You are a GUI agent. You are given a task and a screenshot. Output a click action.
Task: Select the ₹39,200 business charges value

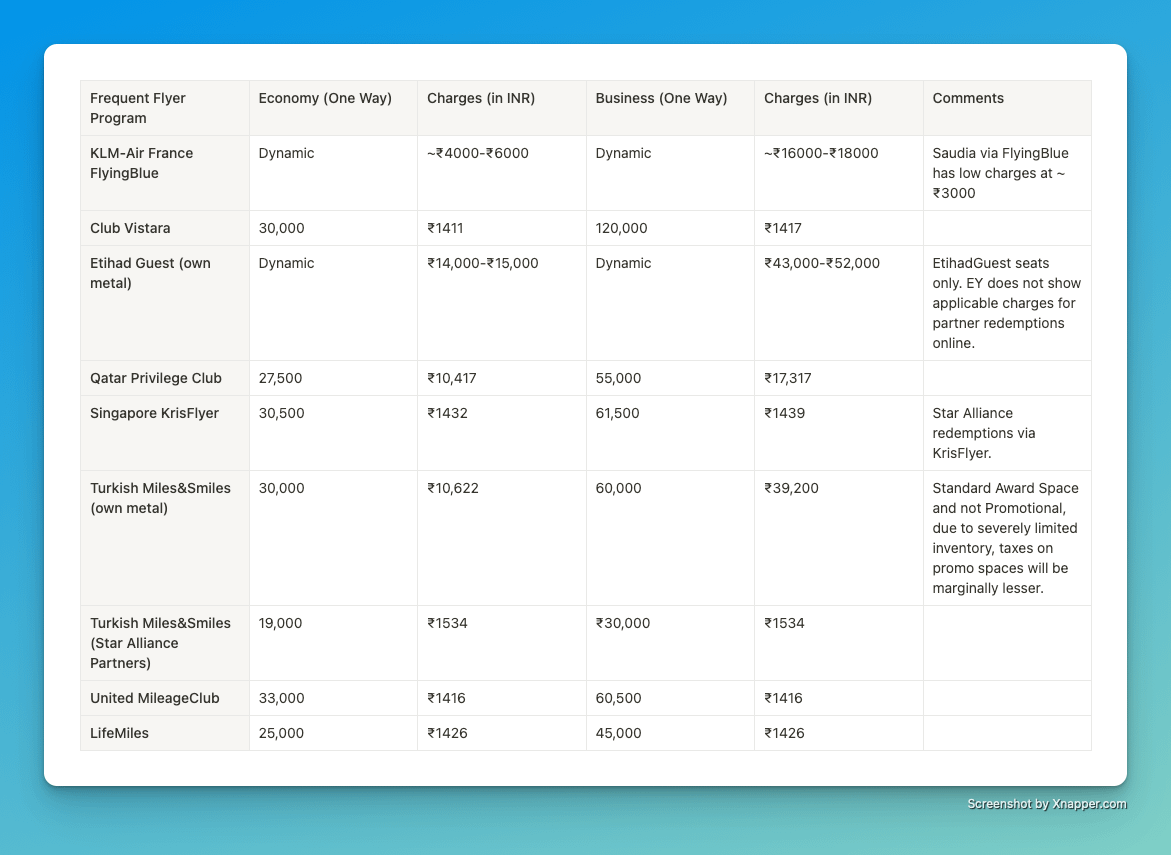coord(793,488)
